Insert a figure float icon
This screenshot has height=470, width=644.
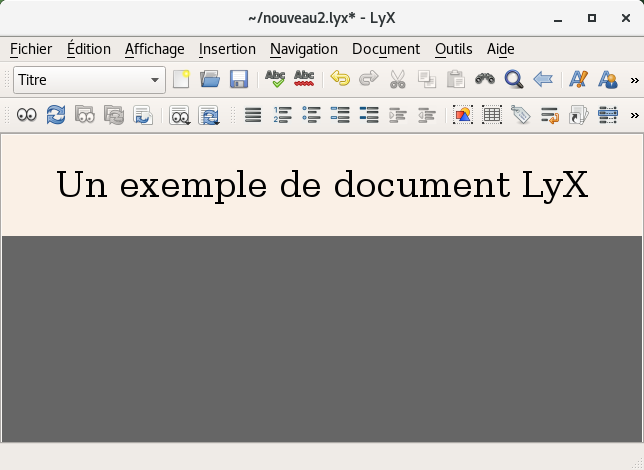463,115
